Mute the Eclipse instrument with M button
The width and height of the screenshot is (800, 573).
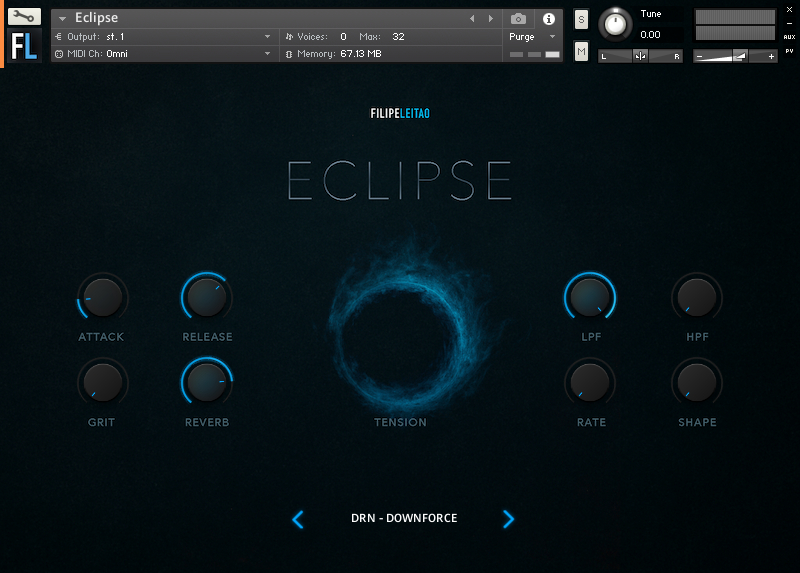click(581, 51)
